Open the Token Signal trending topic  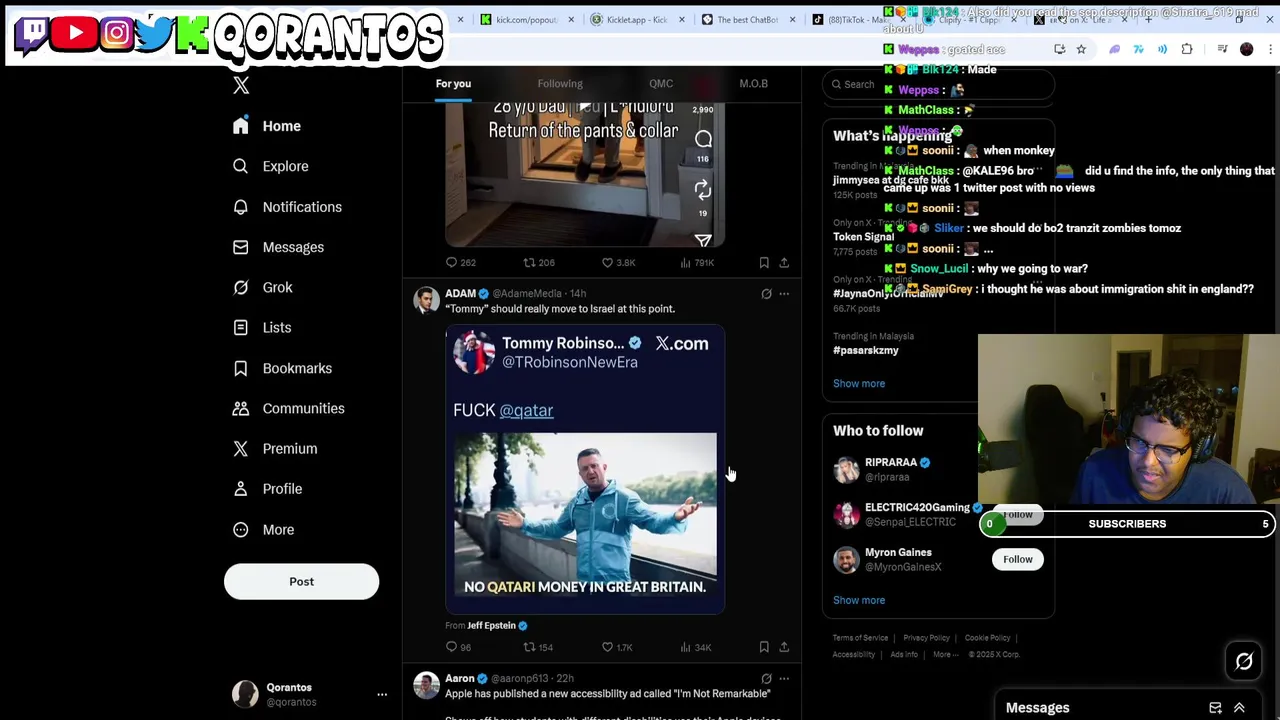click(x=863, y=237)
